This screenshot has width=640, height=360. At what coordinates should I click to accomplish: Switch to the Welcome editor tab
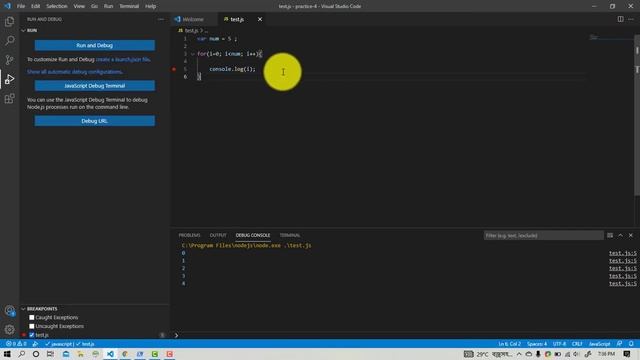pos(193,19)
